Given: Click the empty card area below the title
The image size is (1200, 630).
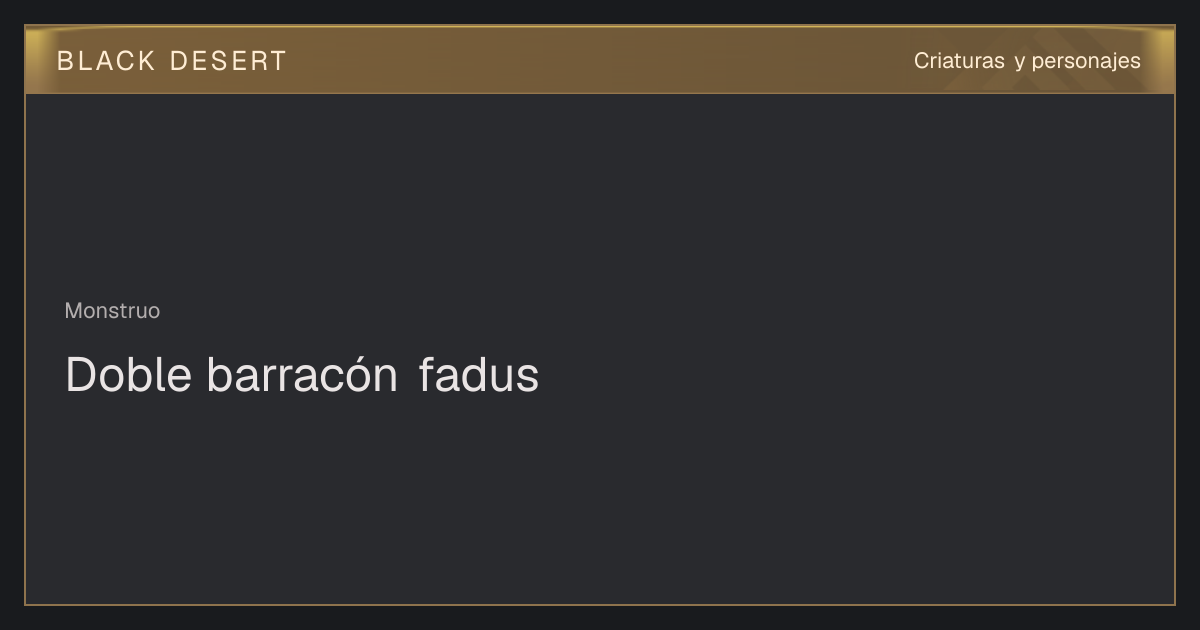Looking at the screenshot, I should click(x=600, y=500).
